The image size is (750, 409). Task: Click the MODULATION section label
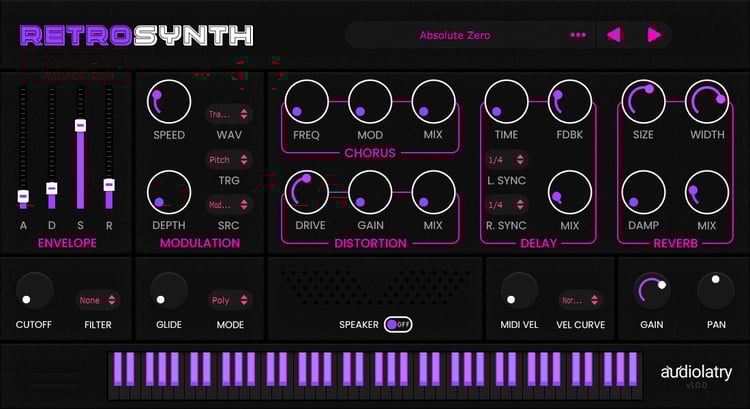(200, 243)
